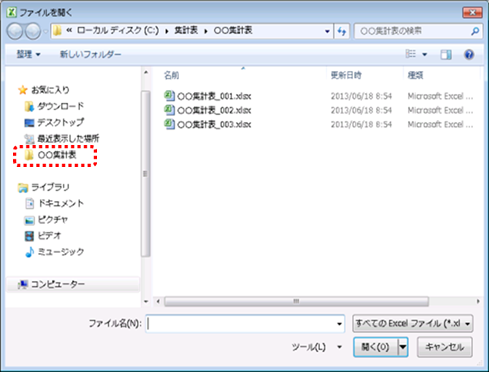Click the 開く(O) button
Screen dimensions: 489x372
[x=376, y=347]
